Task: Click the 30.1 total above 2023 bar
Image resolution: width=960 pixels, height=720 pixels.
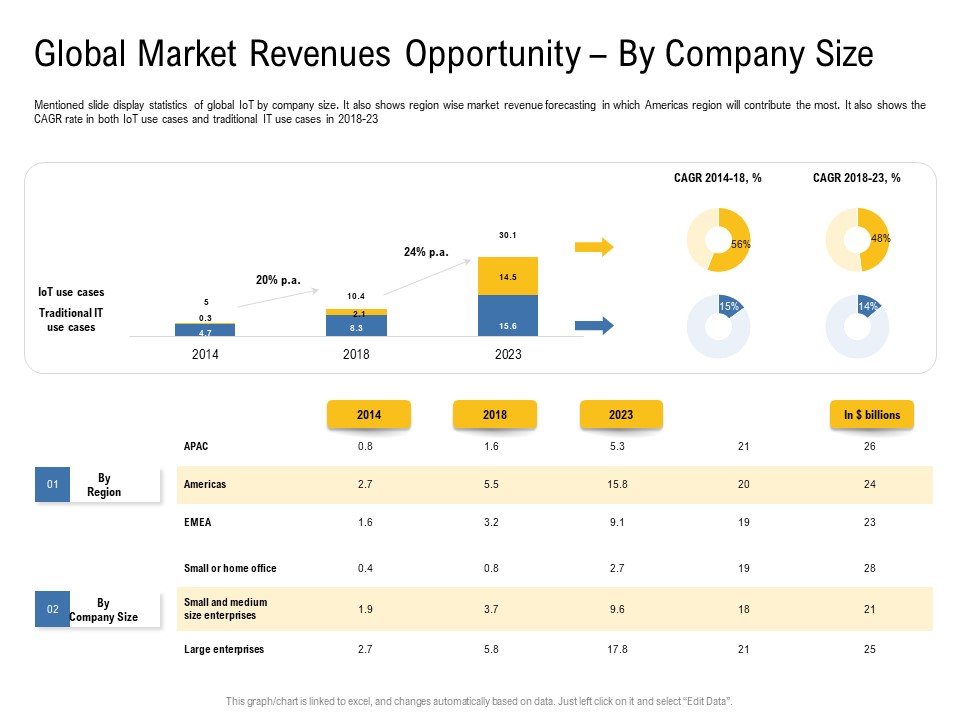Action: click(508, 235)
